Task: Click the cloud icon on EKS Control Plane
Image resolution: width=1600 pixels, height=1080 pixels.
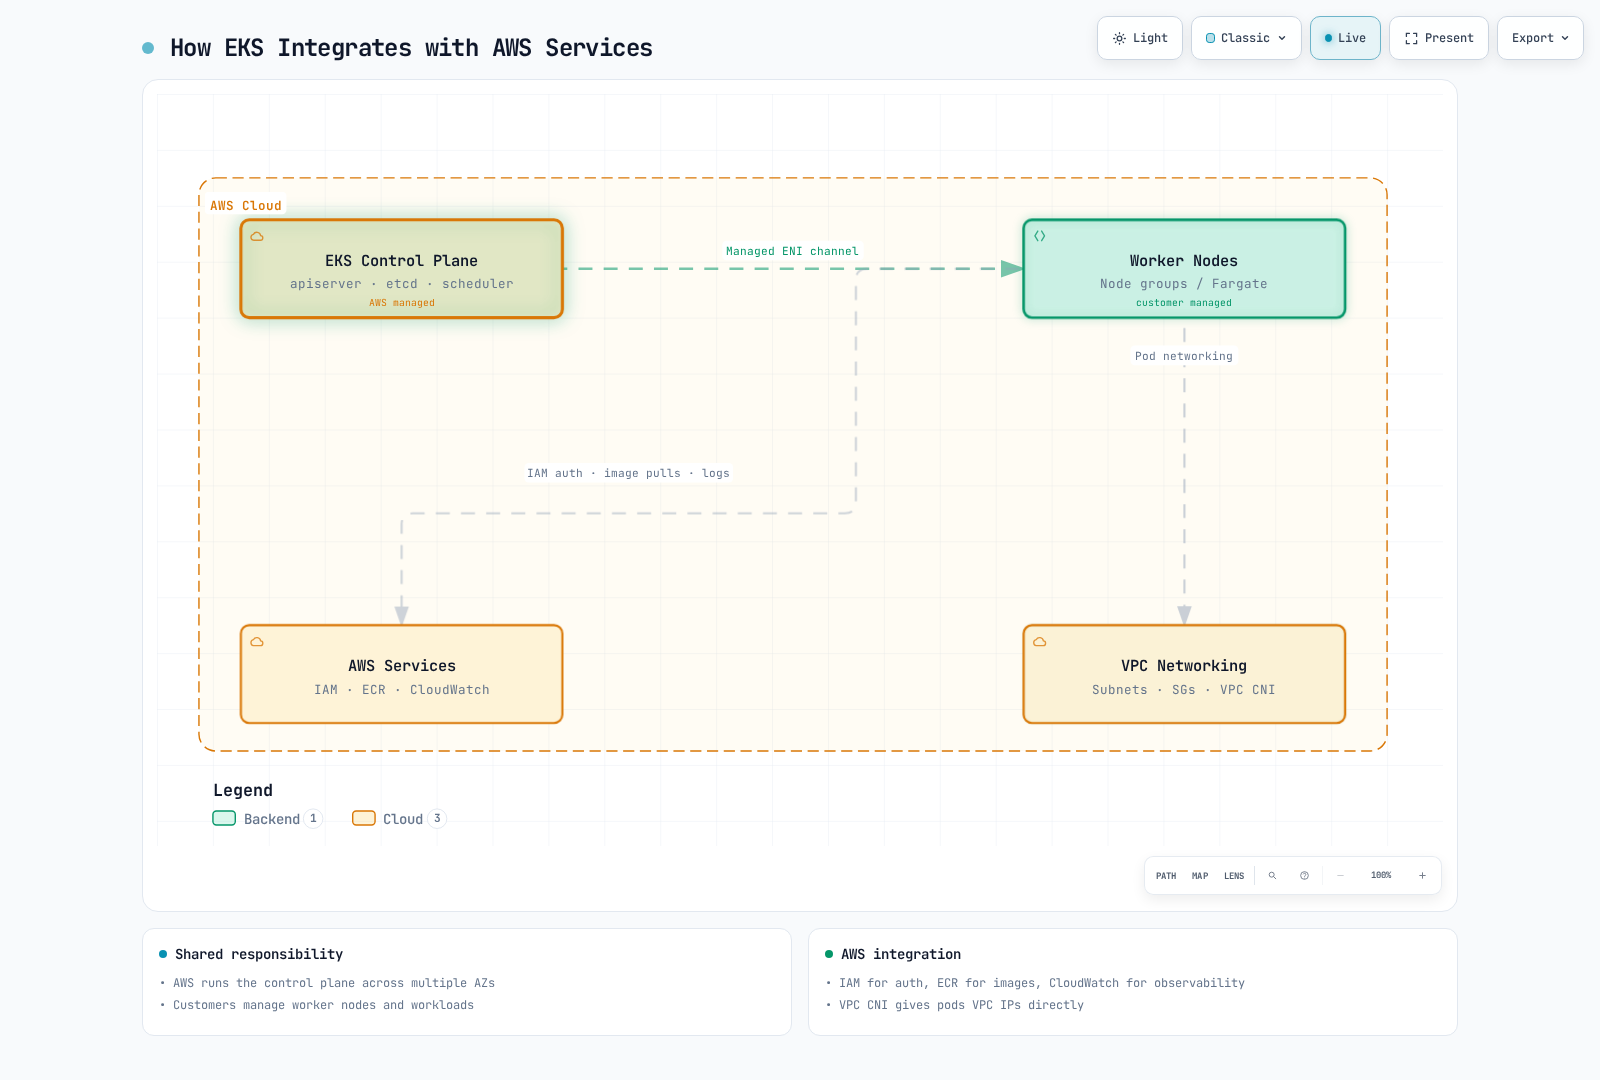Action: pyautogui.click(x=257, y=237)
